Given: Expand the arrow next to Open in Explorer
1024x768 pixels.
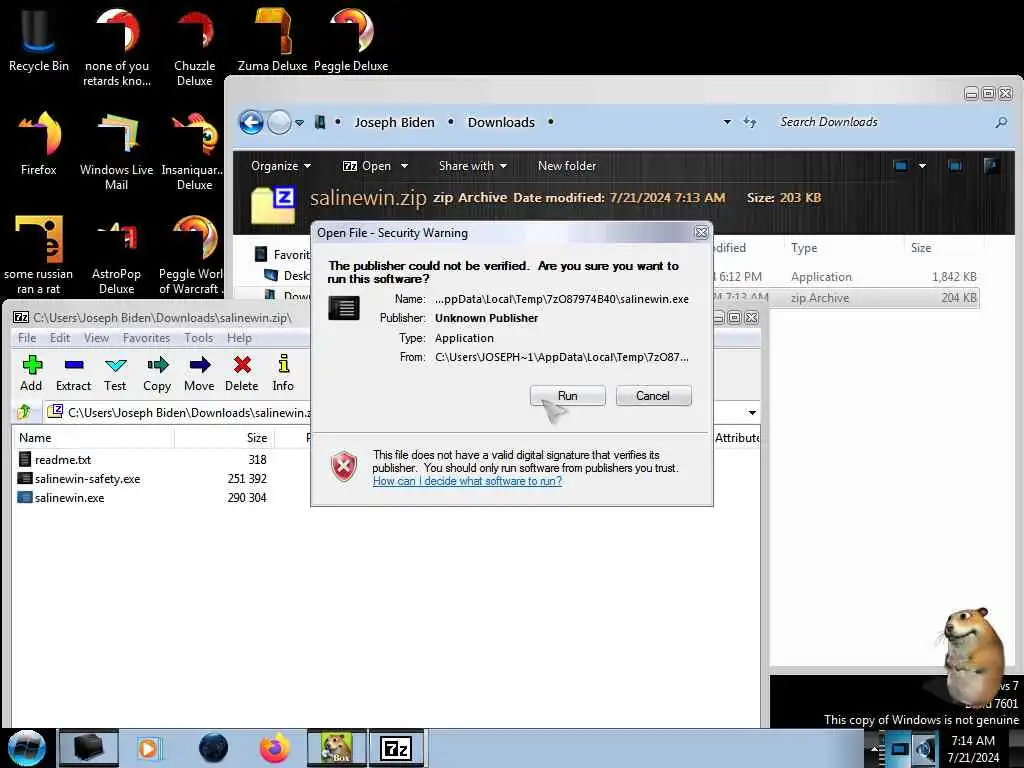Looking at the screenshot, I should pos(404,166).
